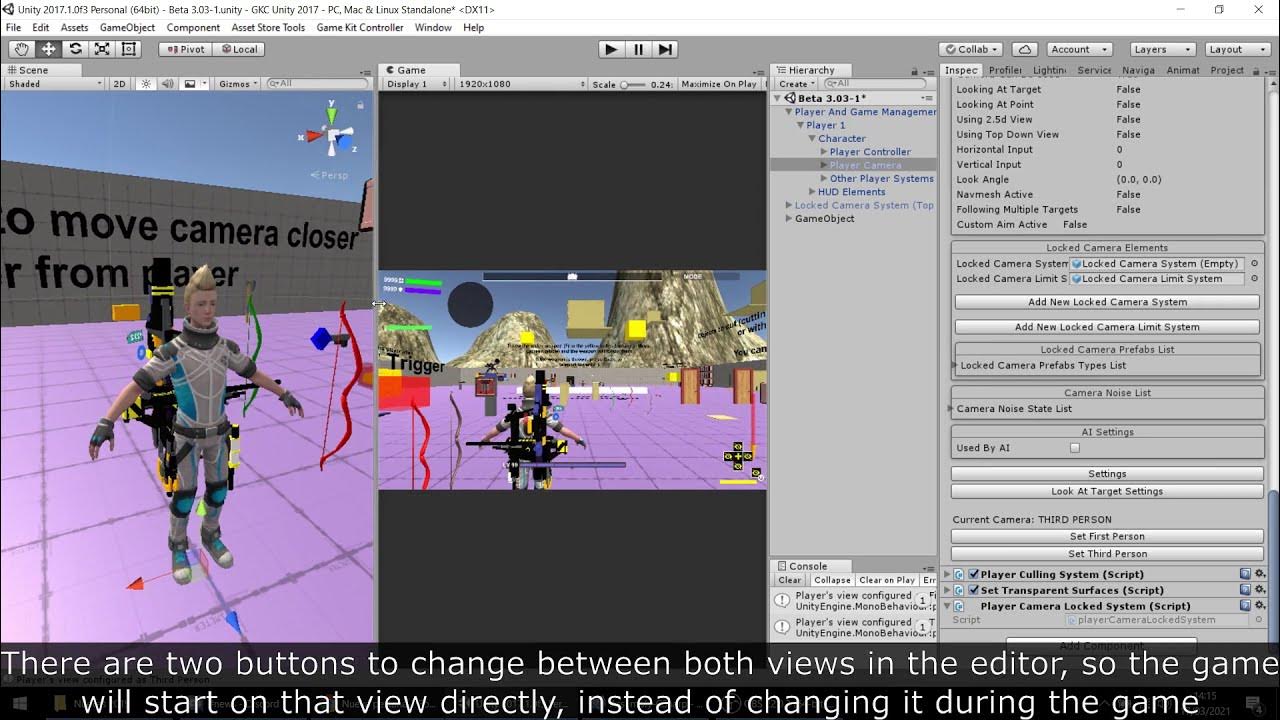The width and height of the screenshot is (1280, 720).
Task: Select the Move tool
Action: pyautogui.click(x=48, y=49)
